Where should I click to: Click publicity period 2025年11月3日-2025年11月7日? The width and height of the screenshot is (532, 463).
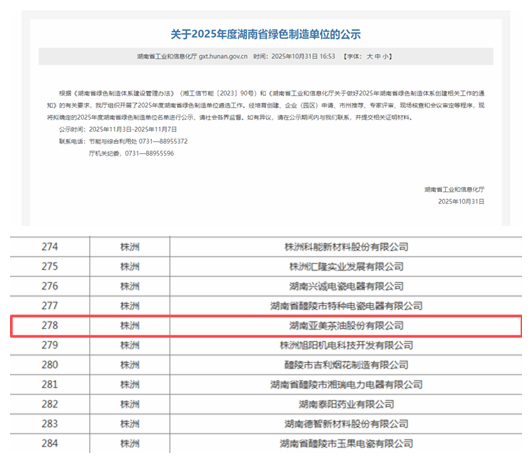click(x=133, y=129)
